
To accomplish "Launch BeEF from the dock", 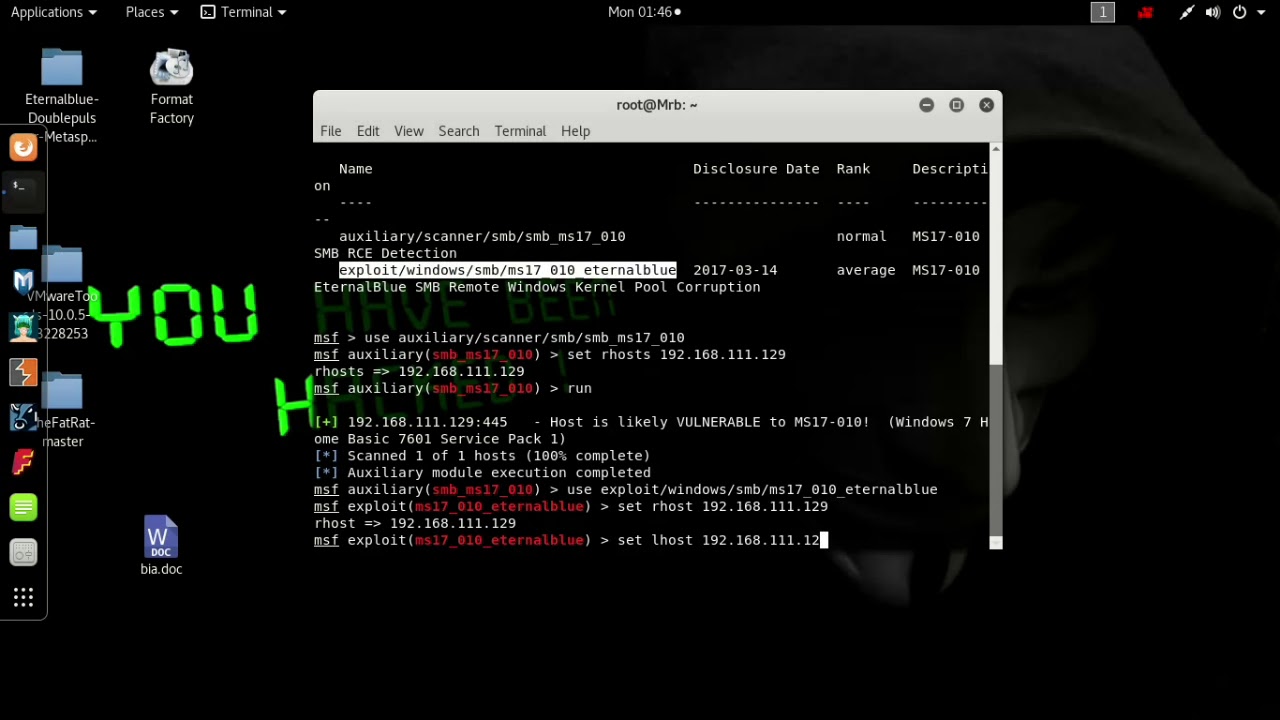I will click(23, 417).
